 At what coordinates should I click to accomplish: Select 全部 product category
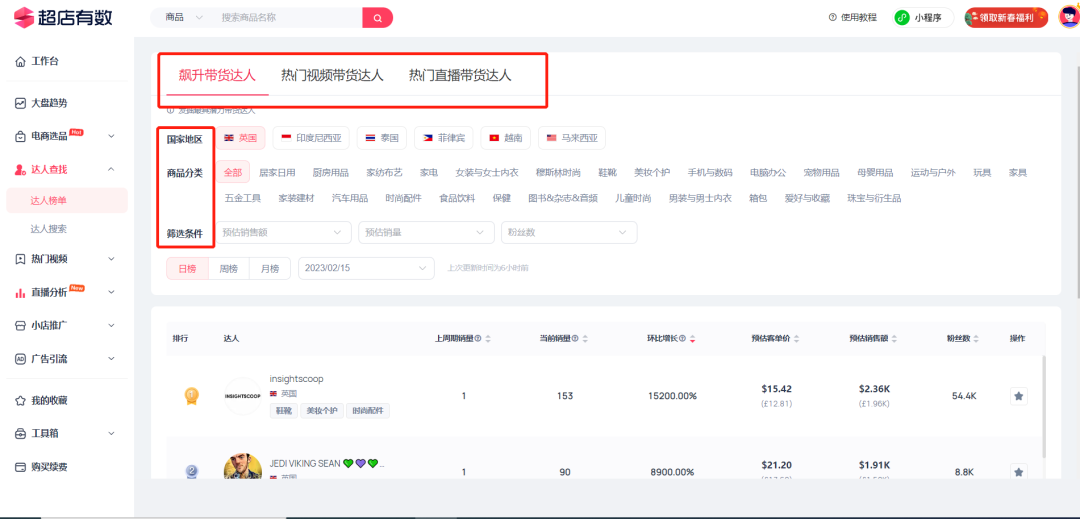(233, 172)
